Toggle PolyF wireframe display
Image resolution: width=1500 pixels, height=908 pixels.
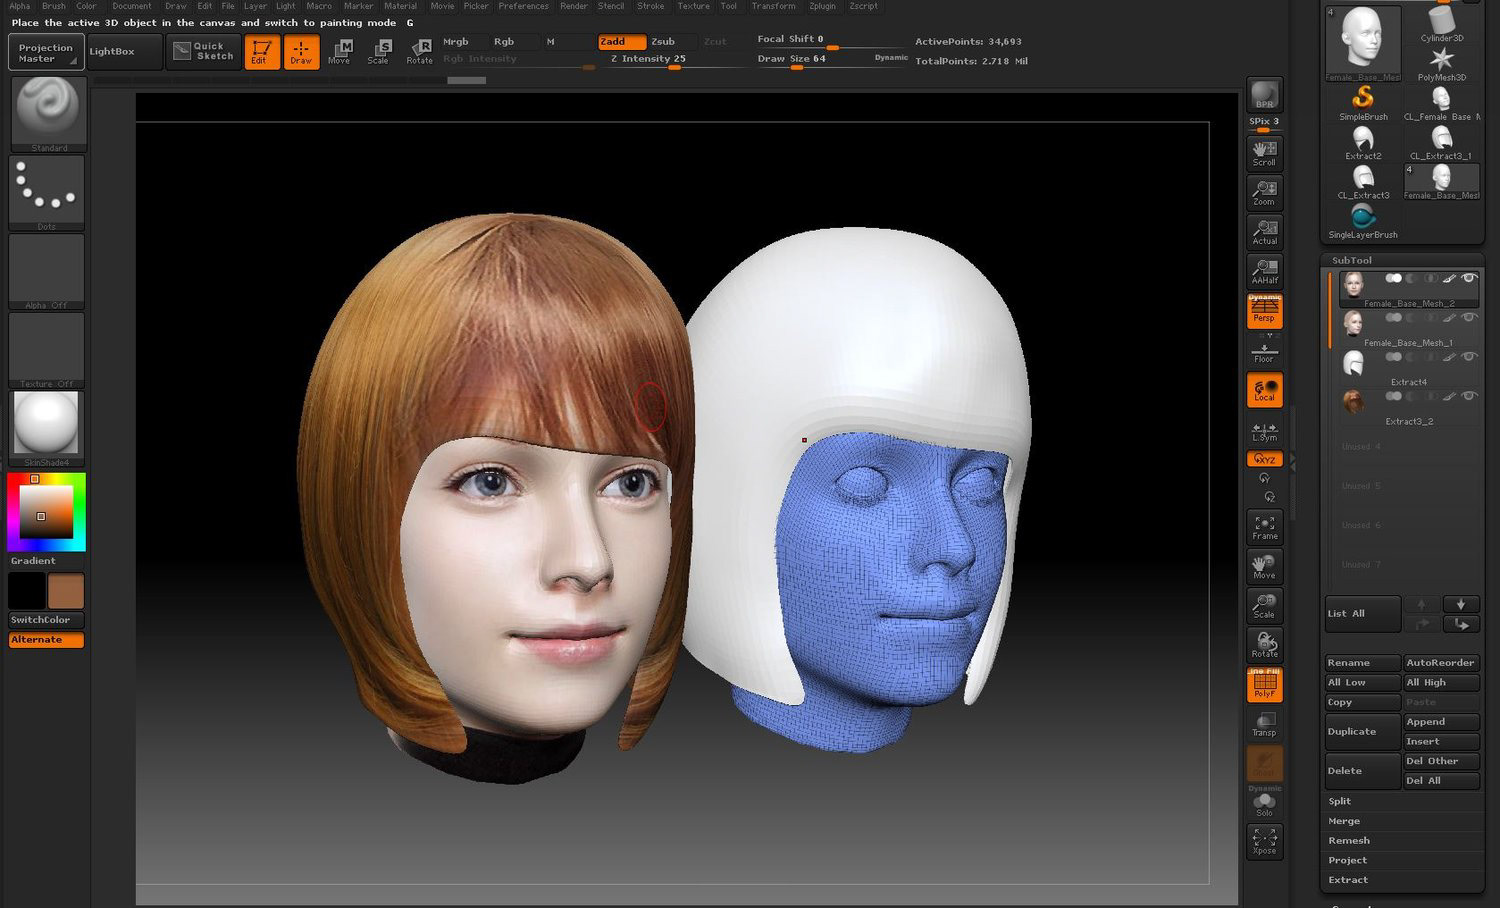pyautogui.click(x=1264, y=684)
